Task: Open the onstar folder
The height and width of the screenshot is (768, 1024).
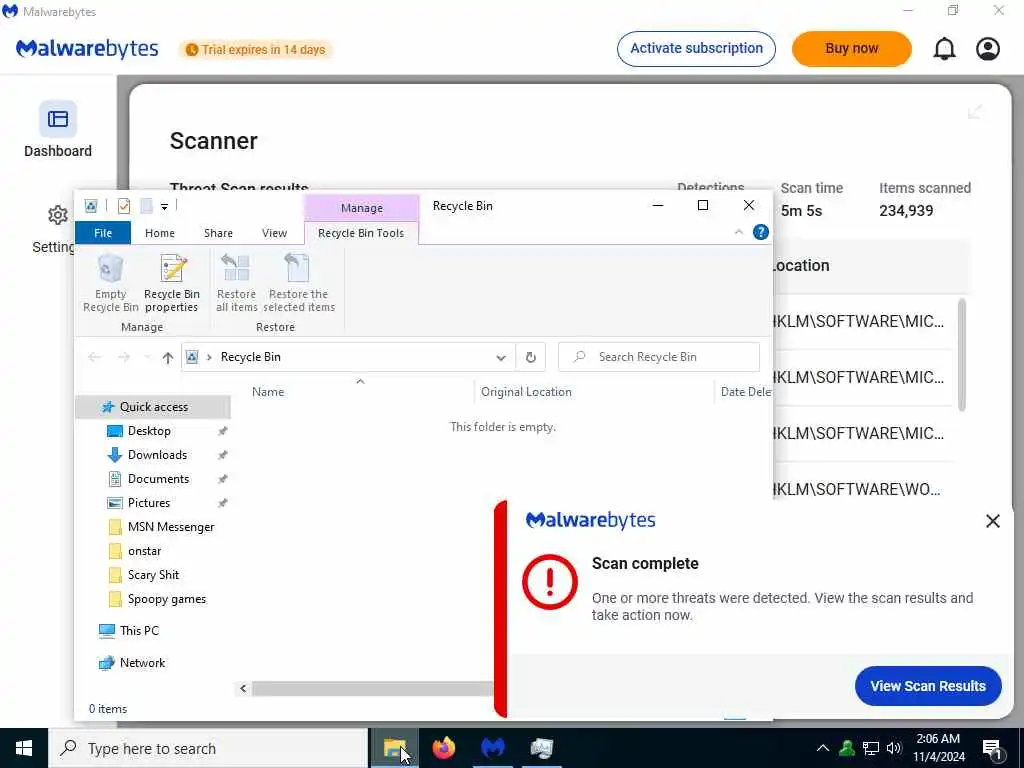Action: [144, 551]
